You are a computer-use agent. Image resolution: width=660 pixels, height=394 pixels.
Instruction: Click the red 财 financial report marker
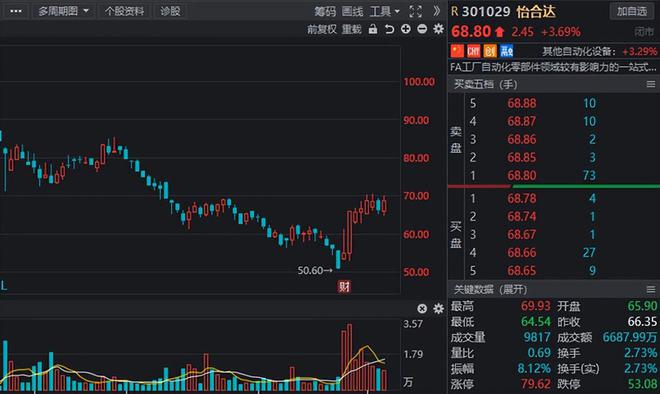(344, 287)
